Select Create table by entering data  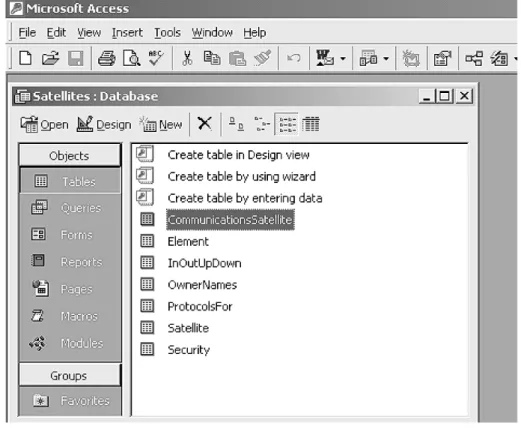pos(245,198)
